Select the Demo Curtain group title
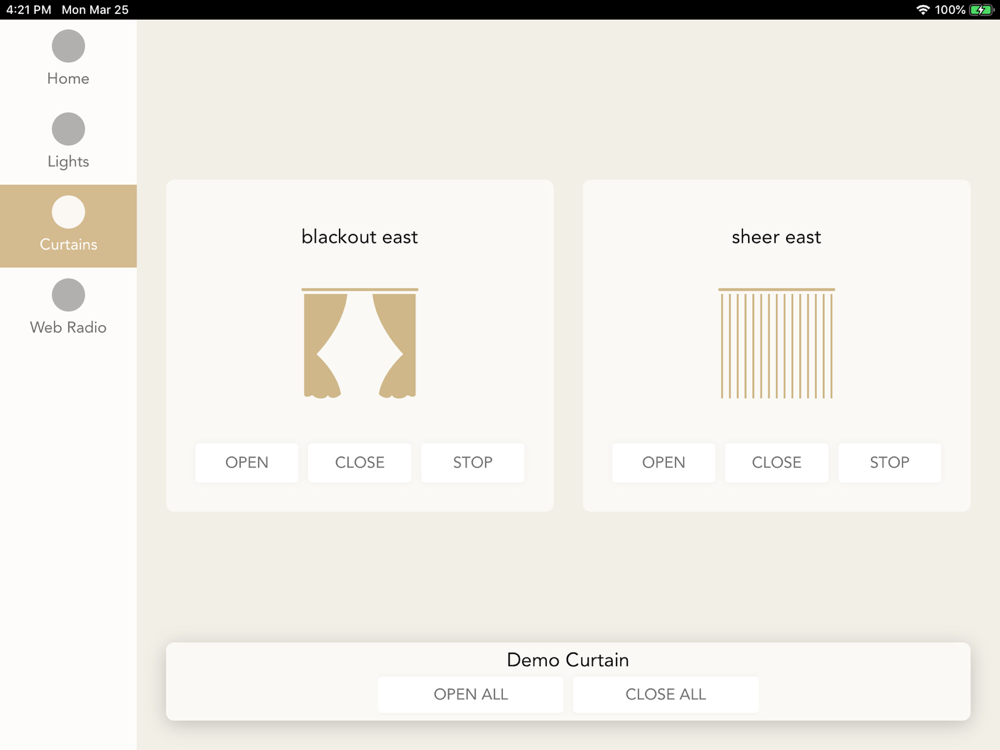 point(568,660)
